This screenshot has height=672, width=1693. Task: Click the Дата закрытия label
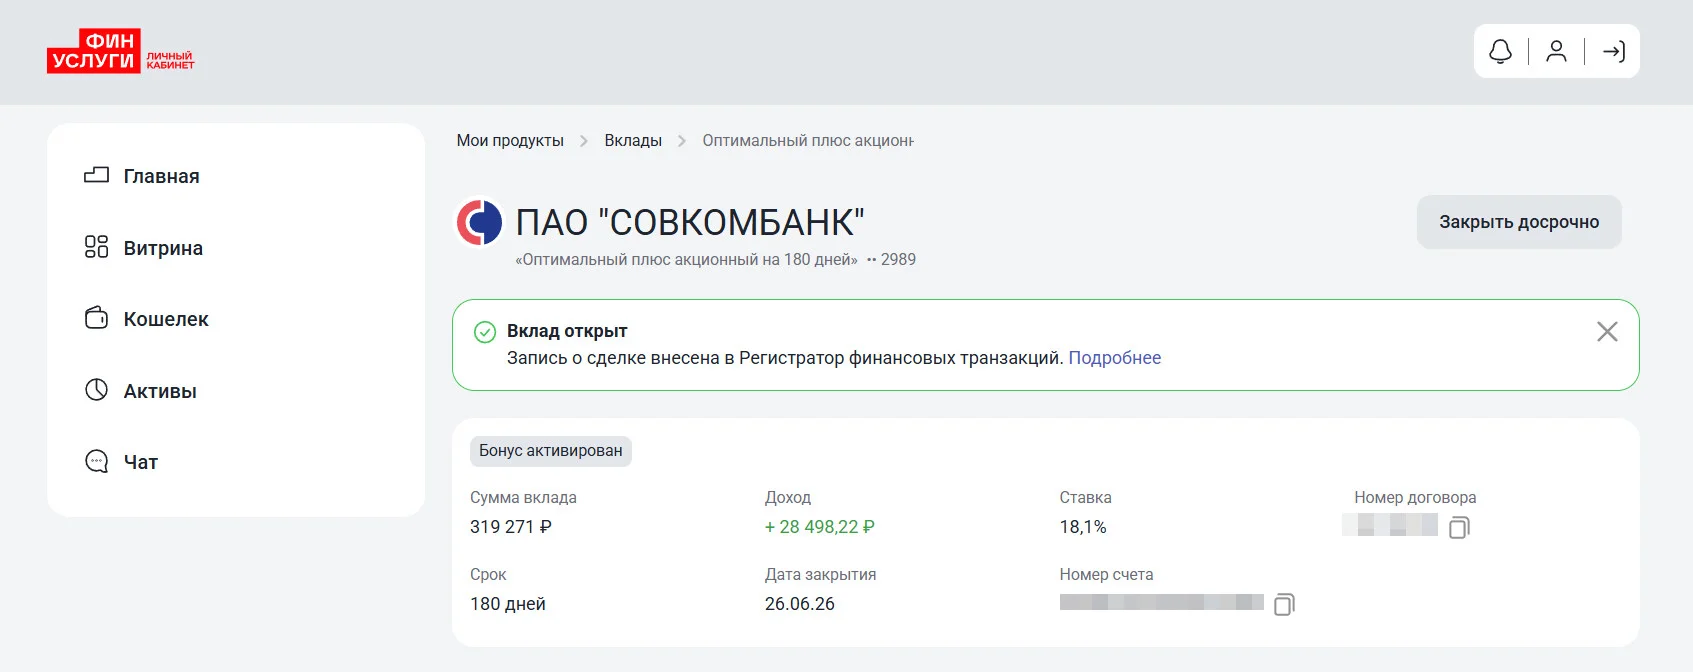point(820,575)
